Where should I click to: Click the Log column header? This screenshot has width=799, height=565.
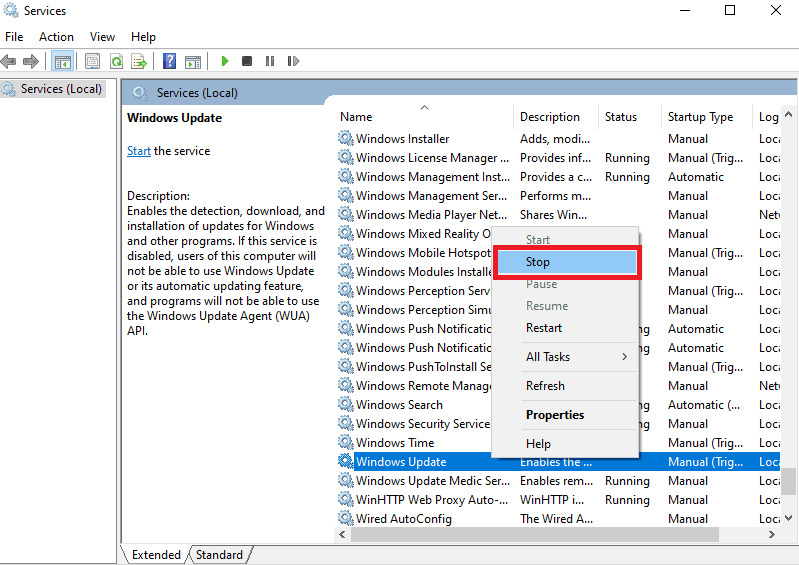[x=767, y=117]
